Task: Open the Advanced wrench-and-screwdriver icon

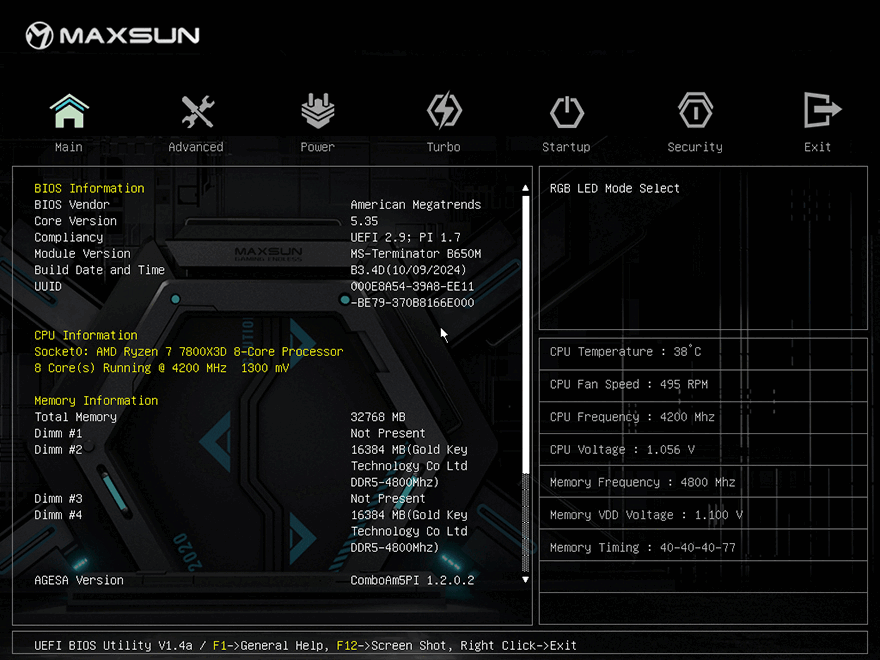Action: point(198,111)
